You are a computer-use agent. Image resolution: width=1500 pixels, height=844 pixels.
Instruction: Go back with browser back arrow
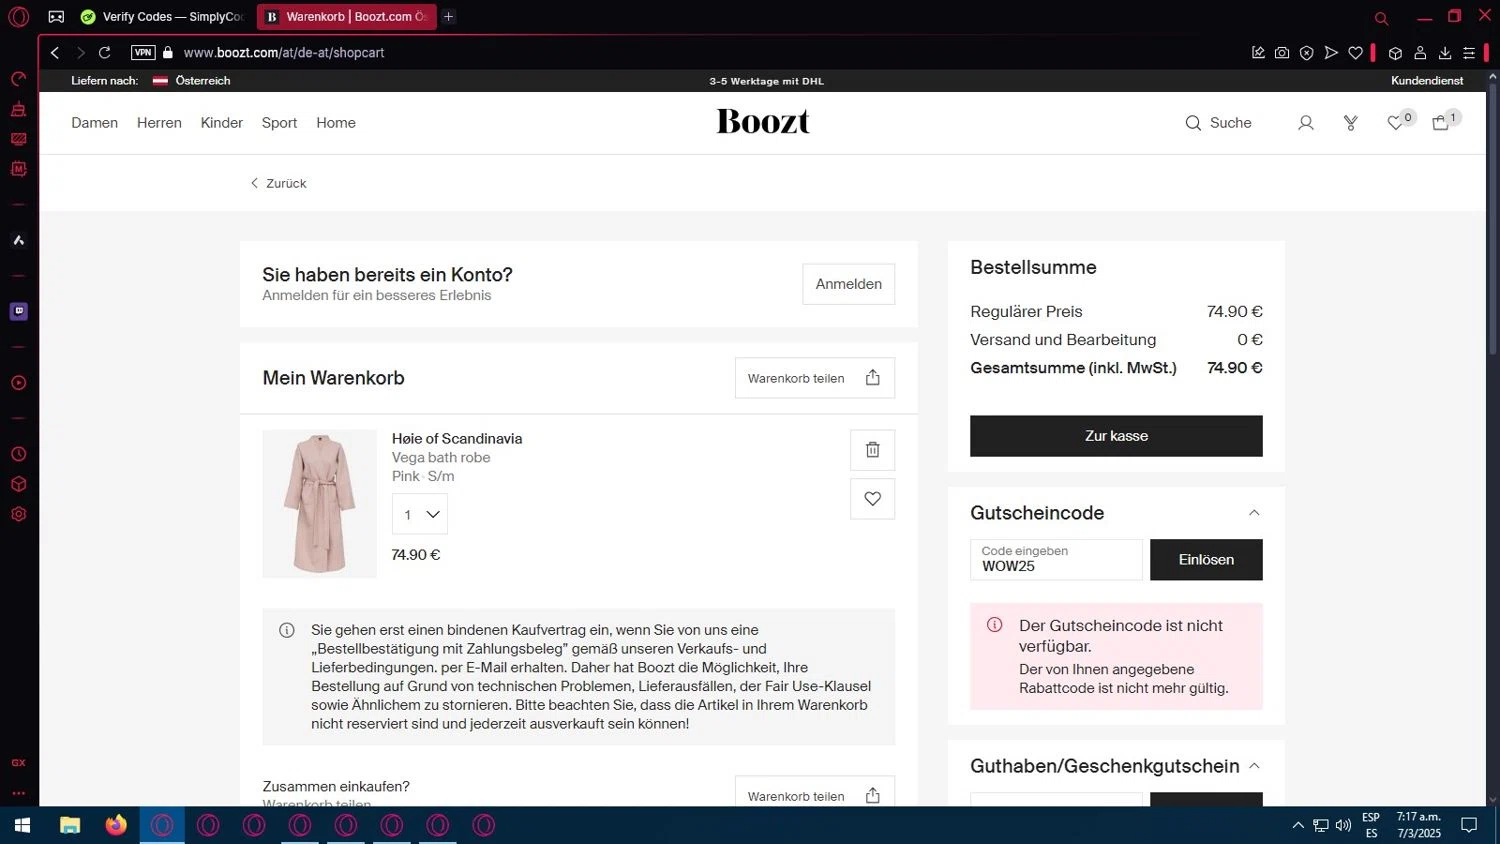click(x=55, y=53)
